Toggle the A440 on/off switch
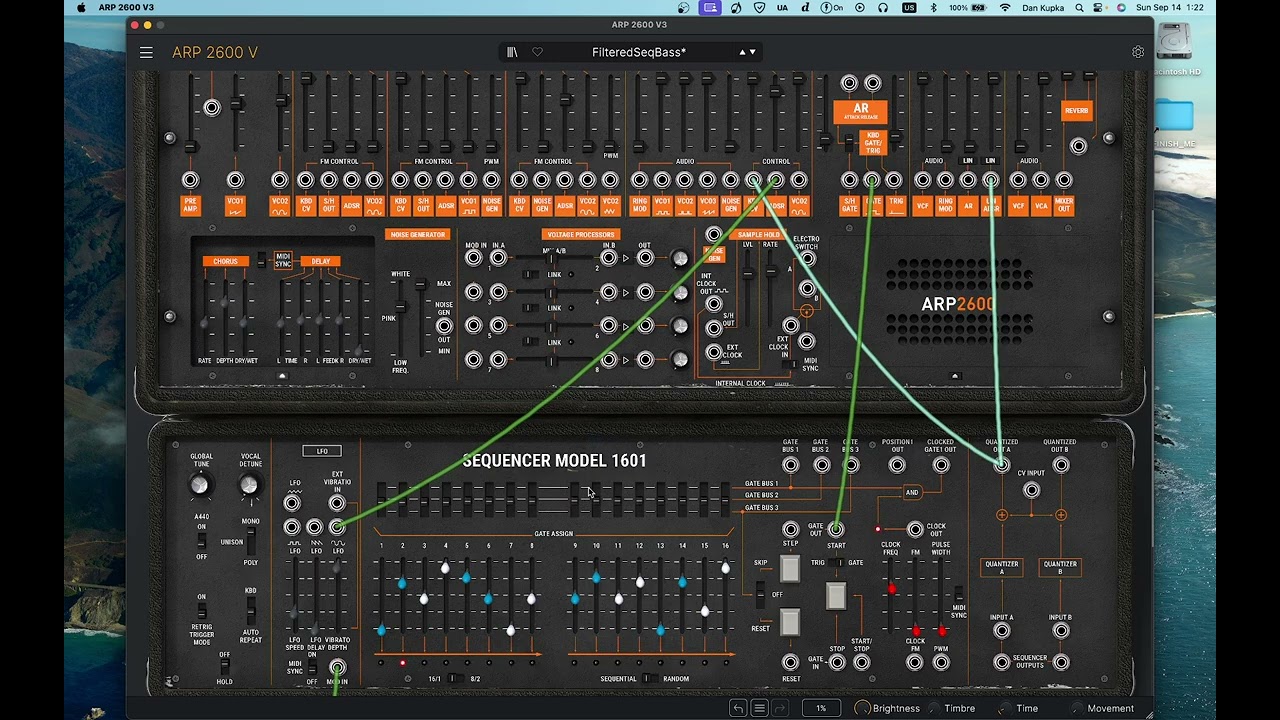 click(202, 541)
